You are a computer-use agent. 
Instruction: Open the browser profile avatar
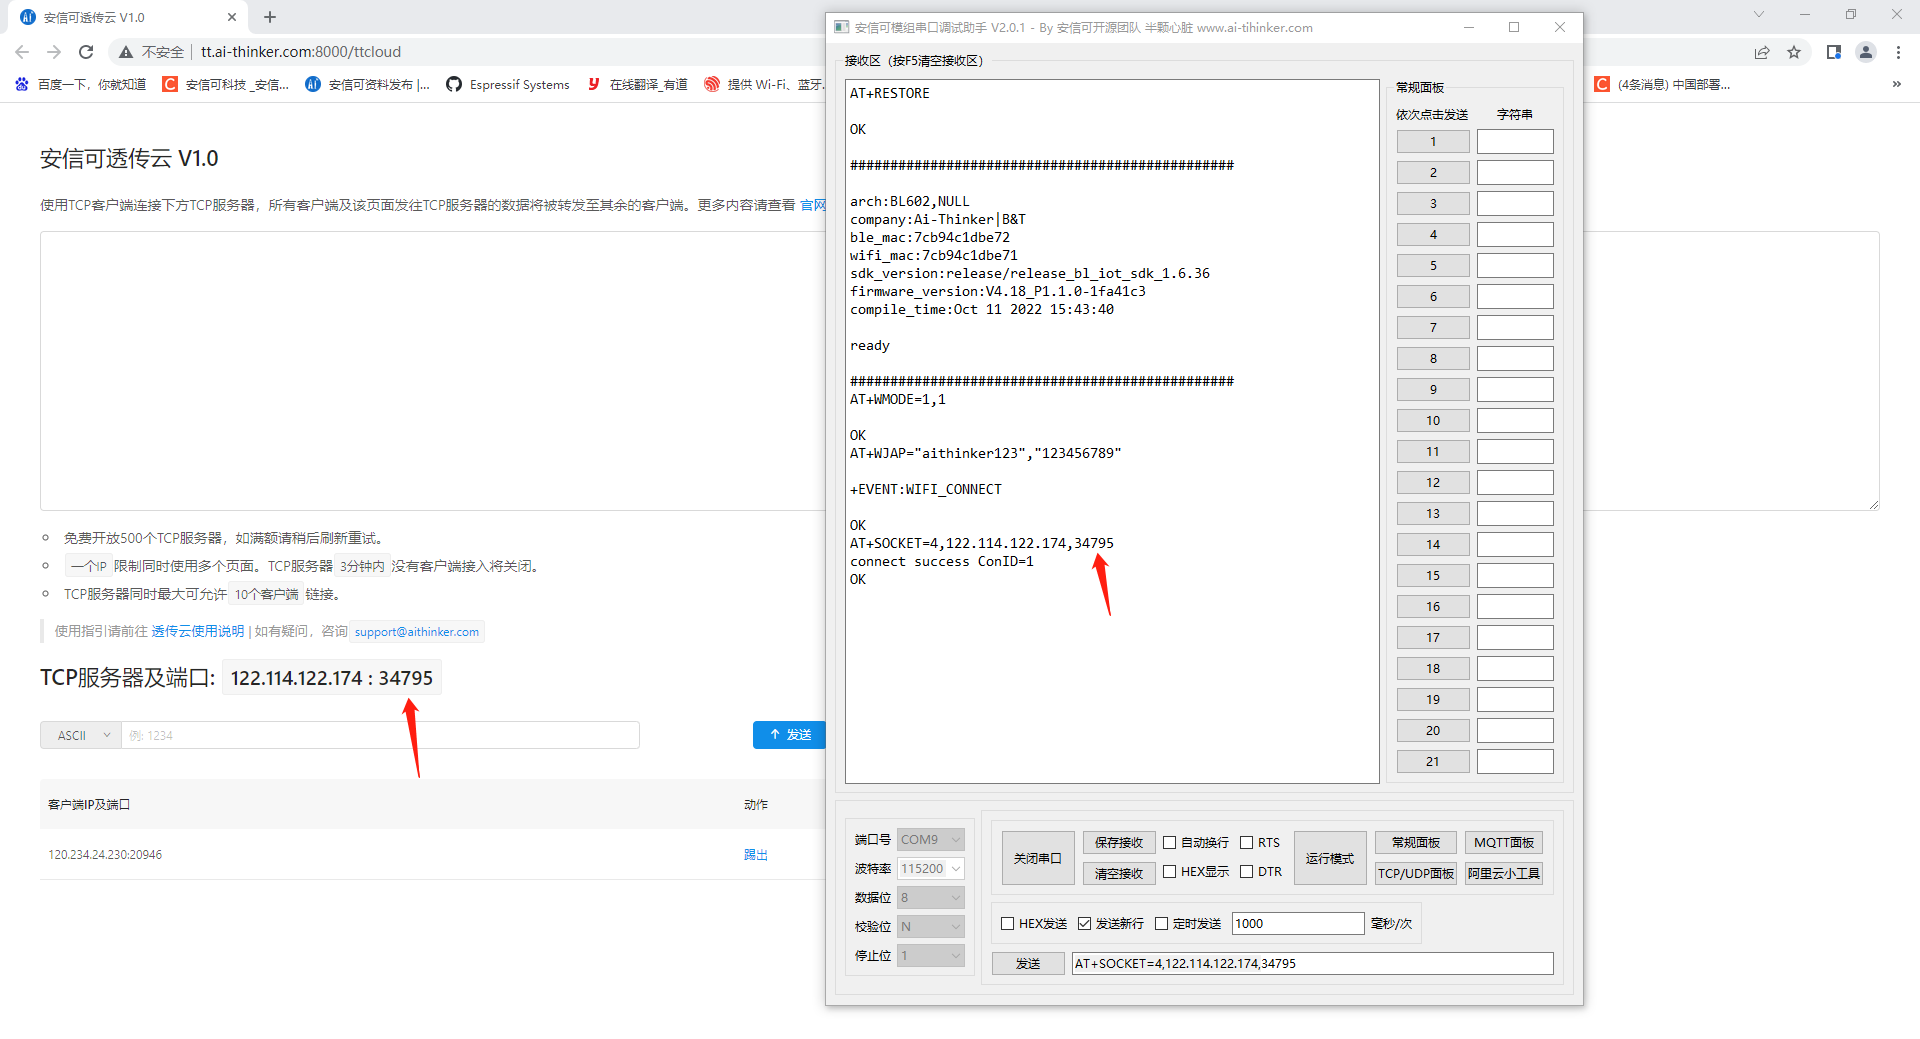coord(1866,52)
